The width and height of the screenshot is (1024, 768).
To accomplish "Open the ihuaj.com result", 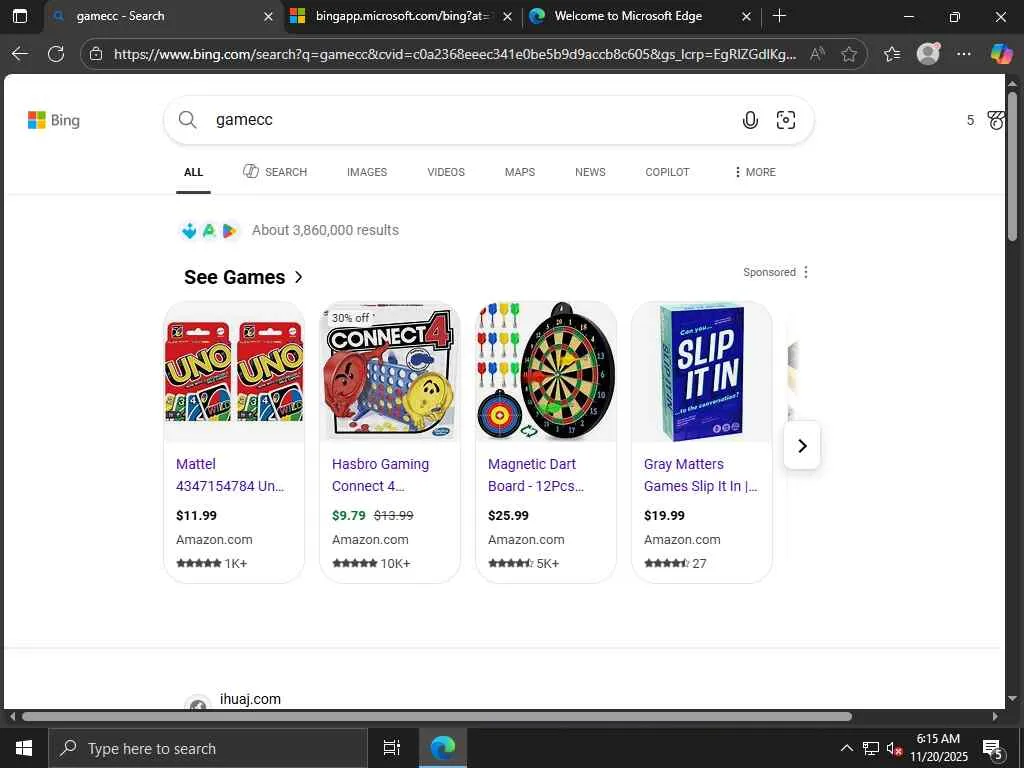I will (250, 699).
